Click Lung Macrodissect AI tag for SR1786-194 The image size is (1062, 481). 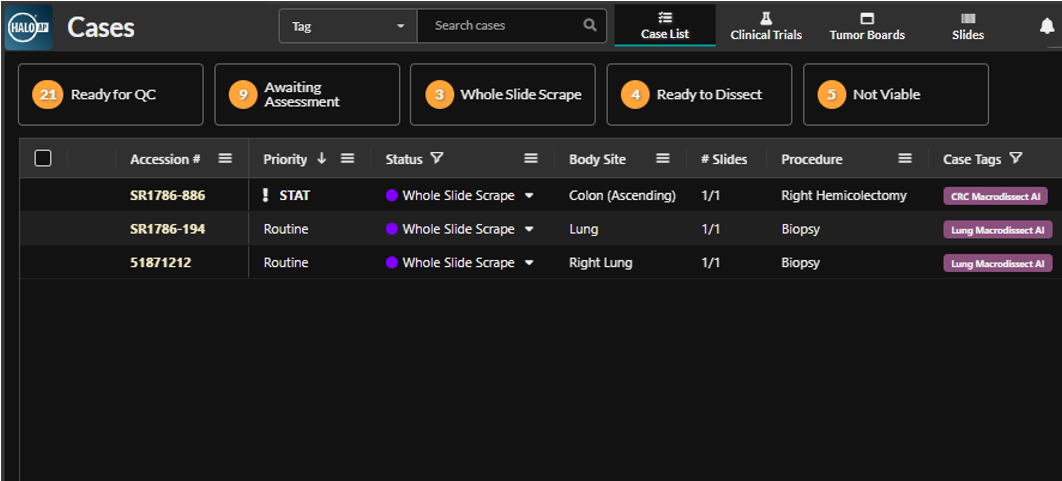point(998,230)
